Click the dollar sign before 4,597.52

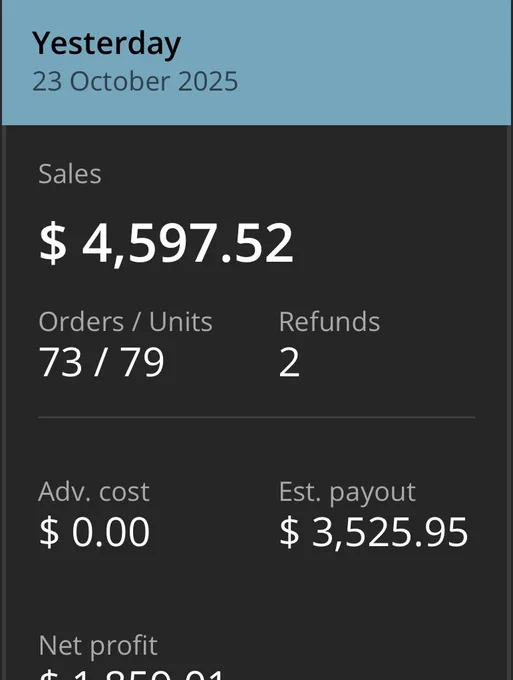[52, 242]
